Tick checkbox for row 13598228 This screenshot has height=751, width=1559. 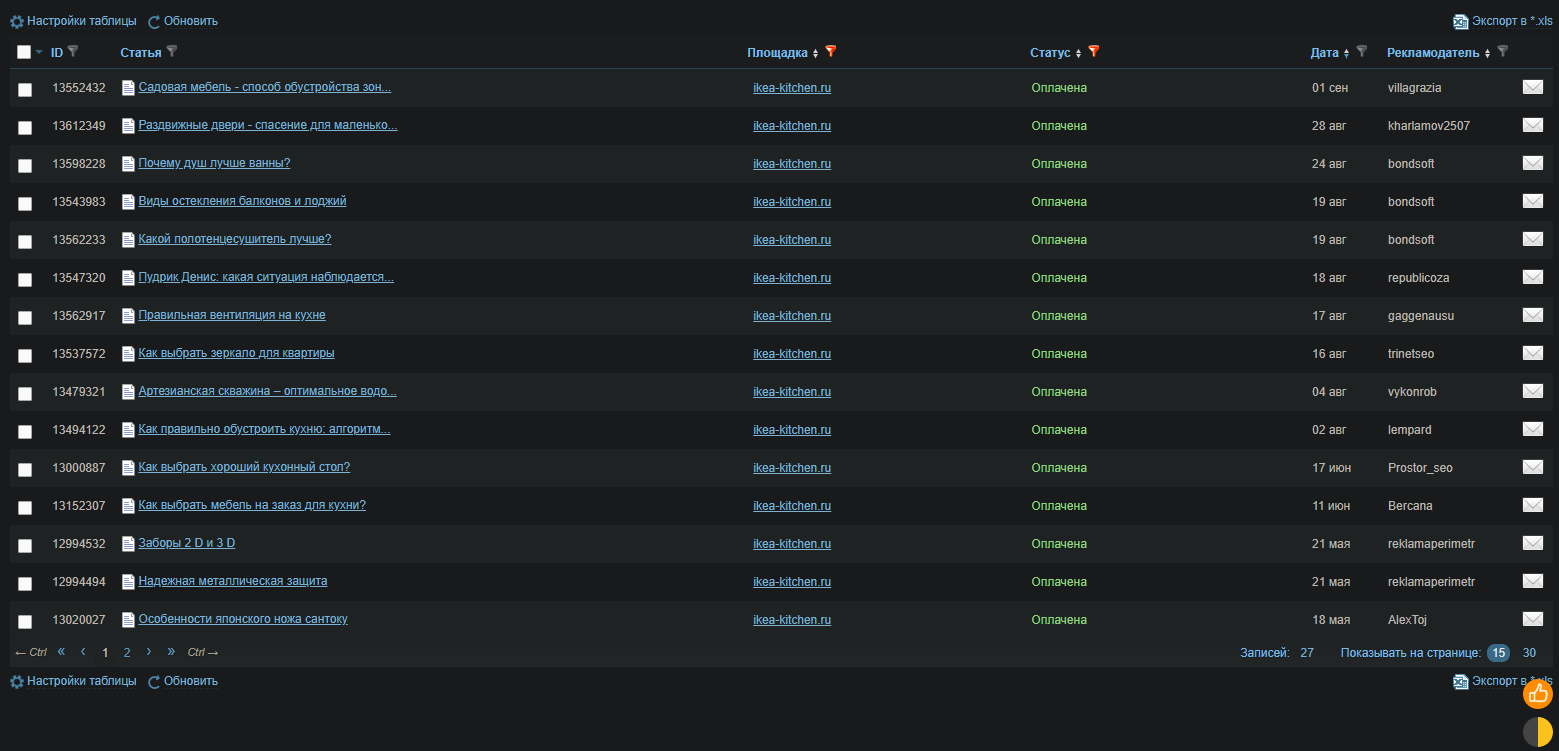click(x=25, y=166)
